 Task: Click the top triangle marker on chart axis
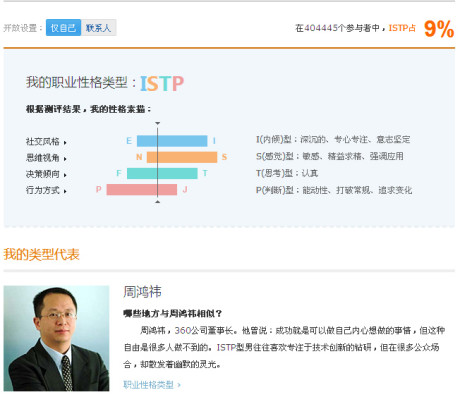158,123
